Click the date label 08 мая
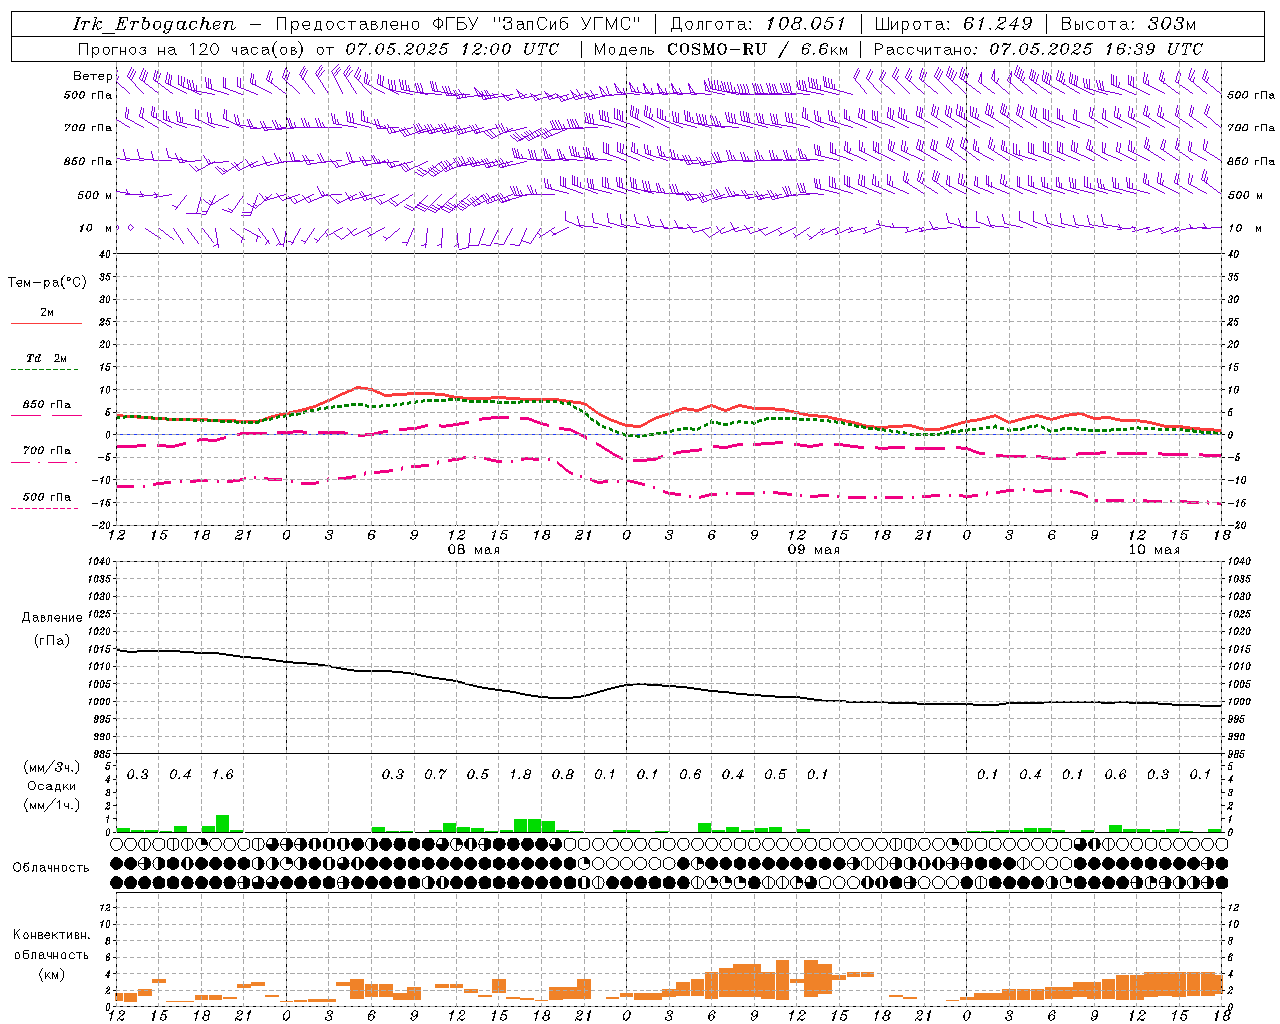Viewport: 1280px width, 1024px height. [474, 549]
